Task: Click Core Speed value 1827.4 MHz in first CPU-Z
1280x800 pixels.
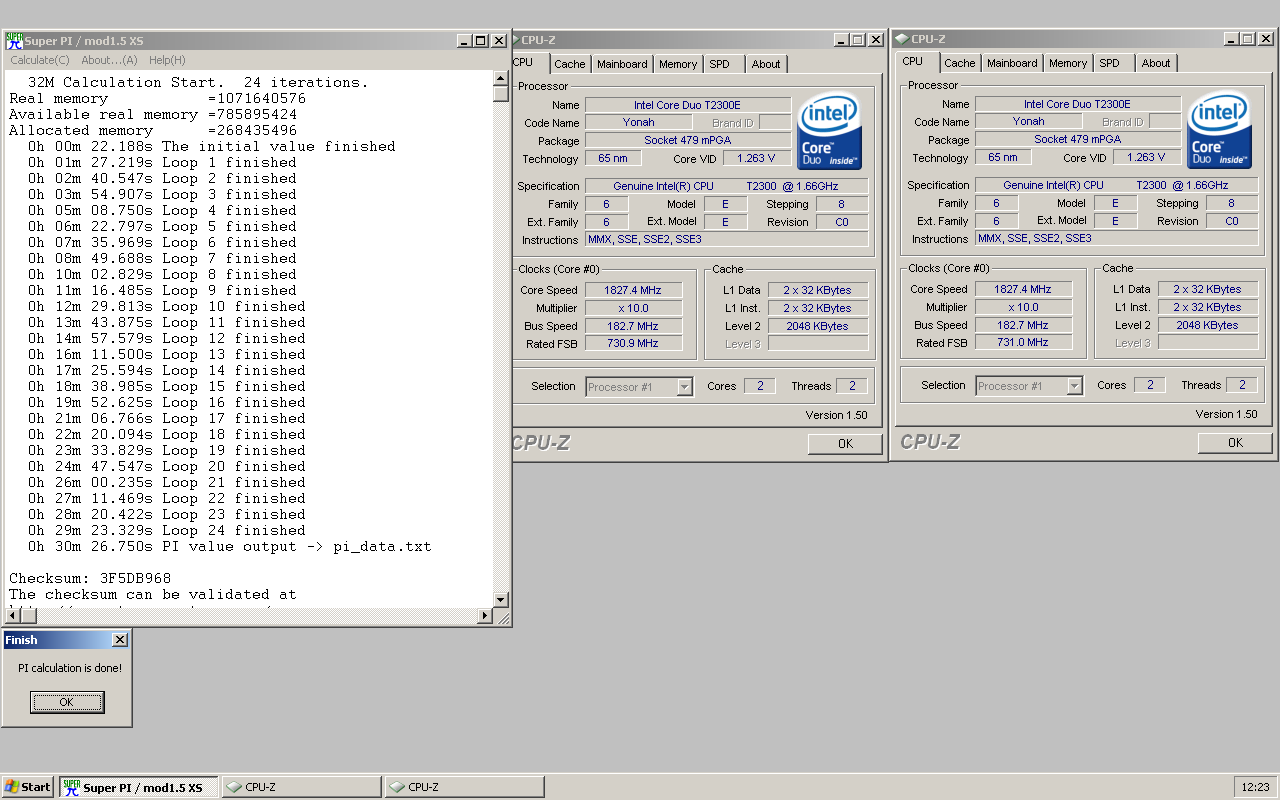Action: tap(632, 290)
